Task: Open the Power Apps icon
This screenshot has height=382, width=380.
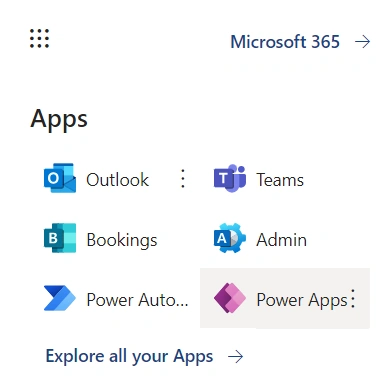Action: (x=230, y=298)
